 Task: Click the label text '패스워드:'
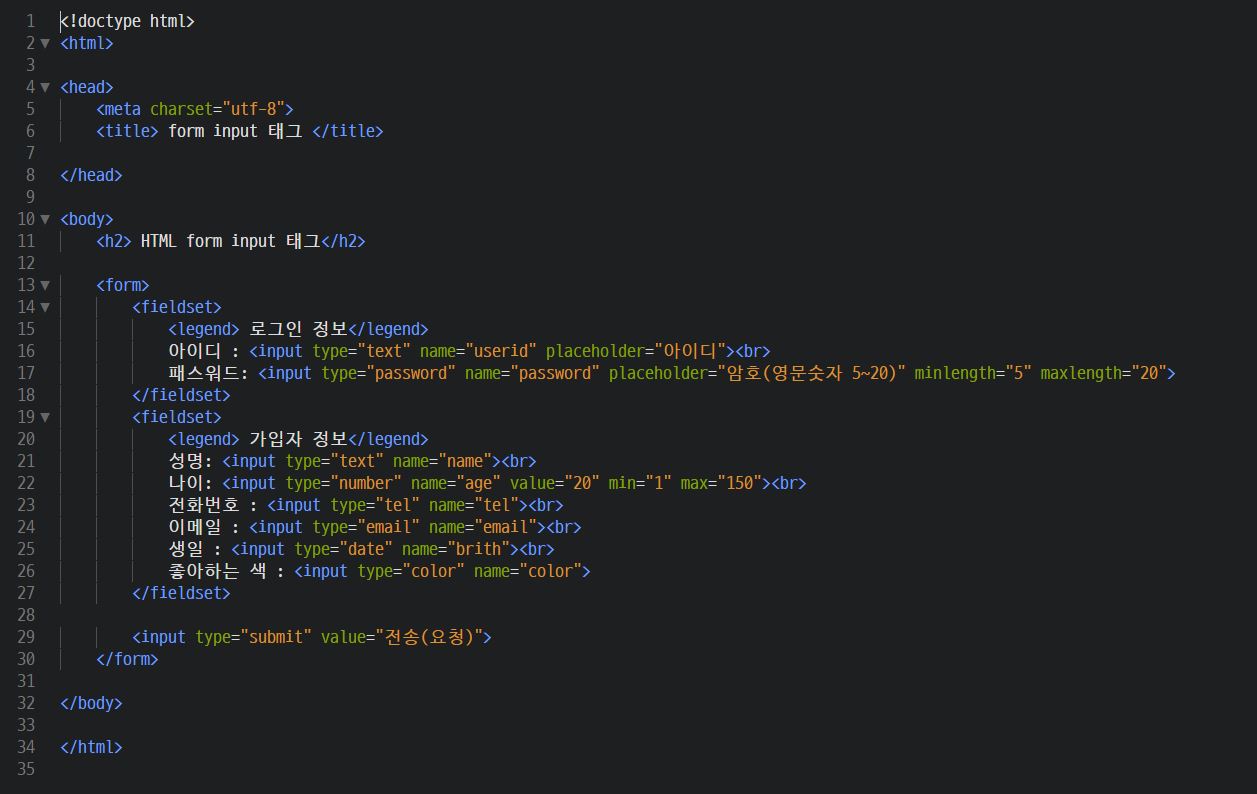pyautogui.click(x=208, y=373)
